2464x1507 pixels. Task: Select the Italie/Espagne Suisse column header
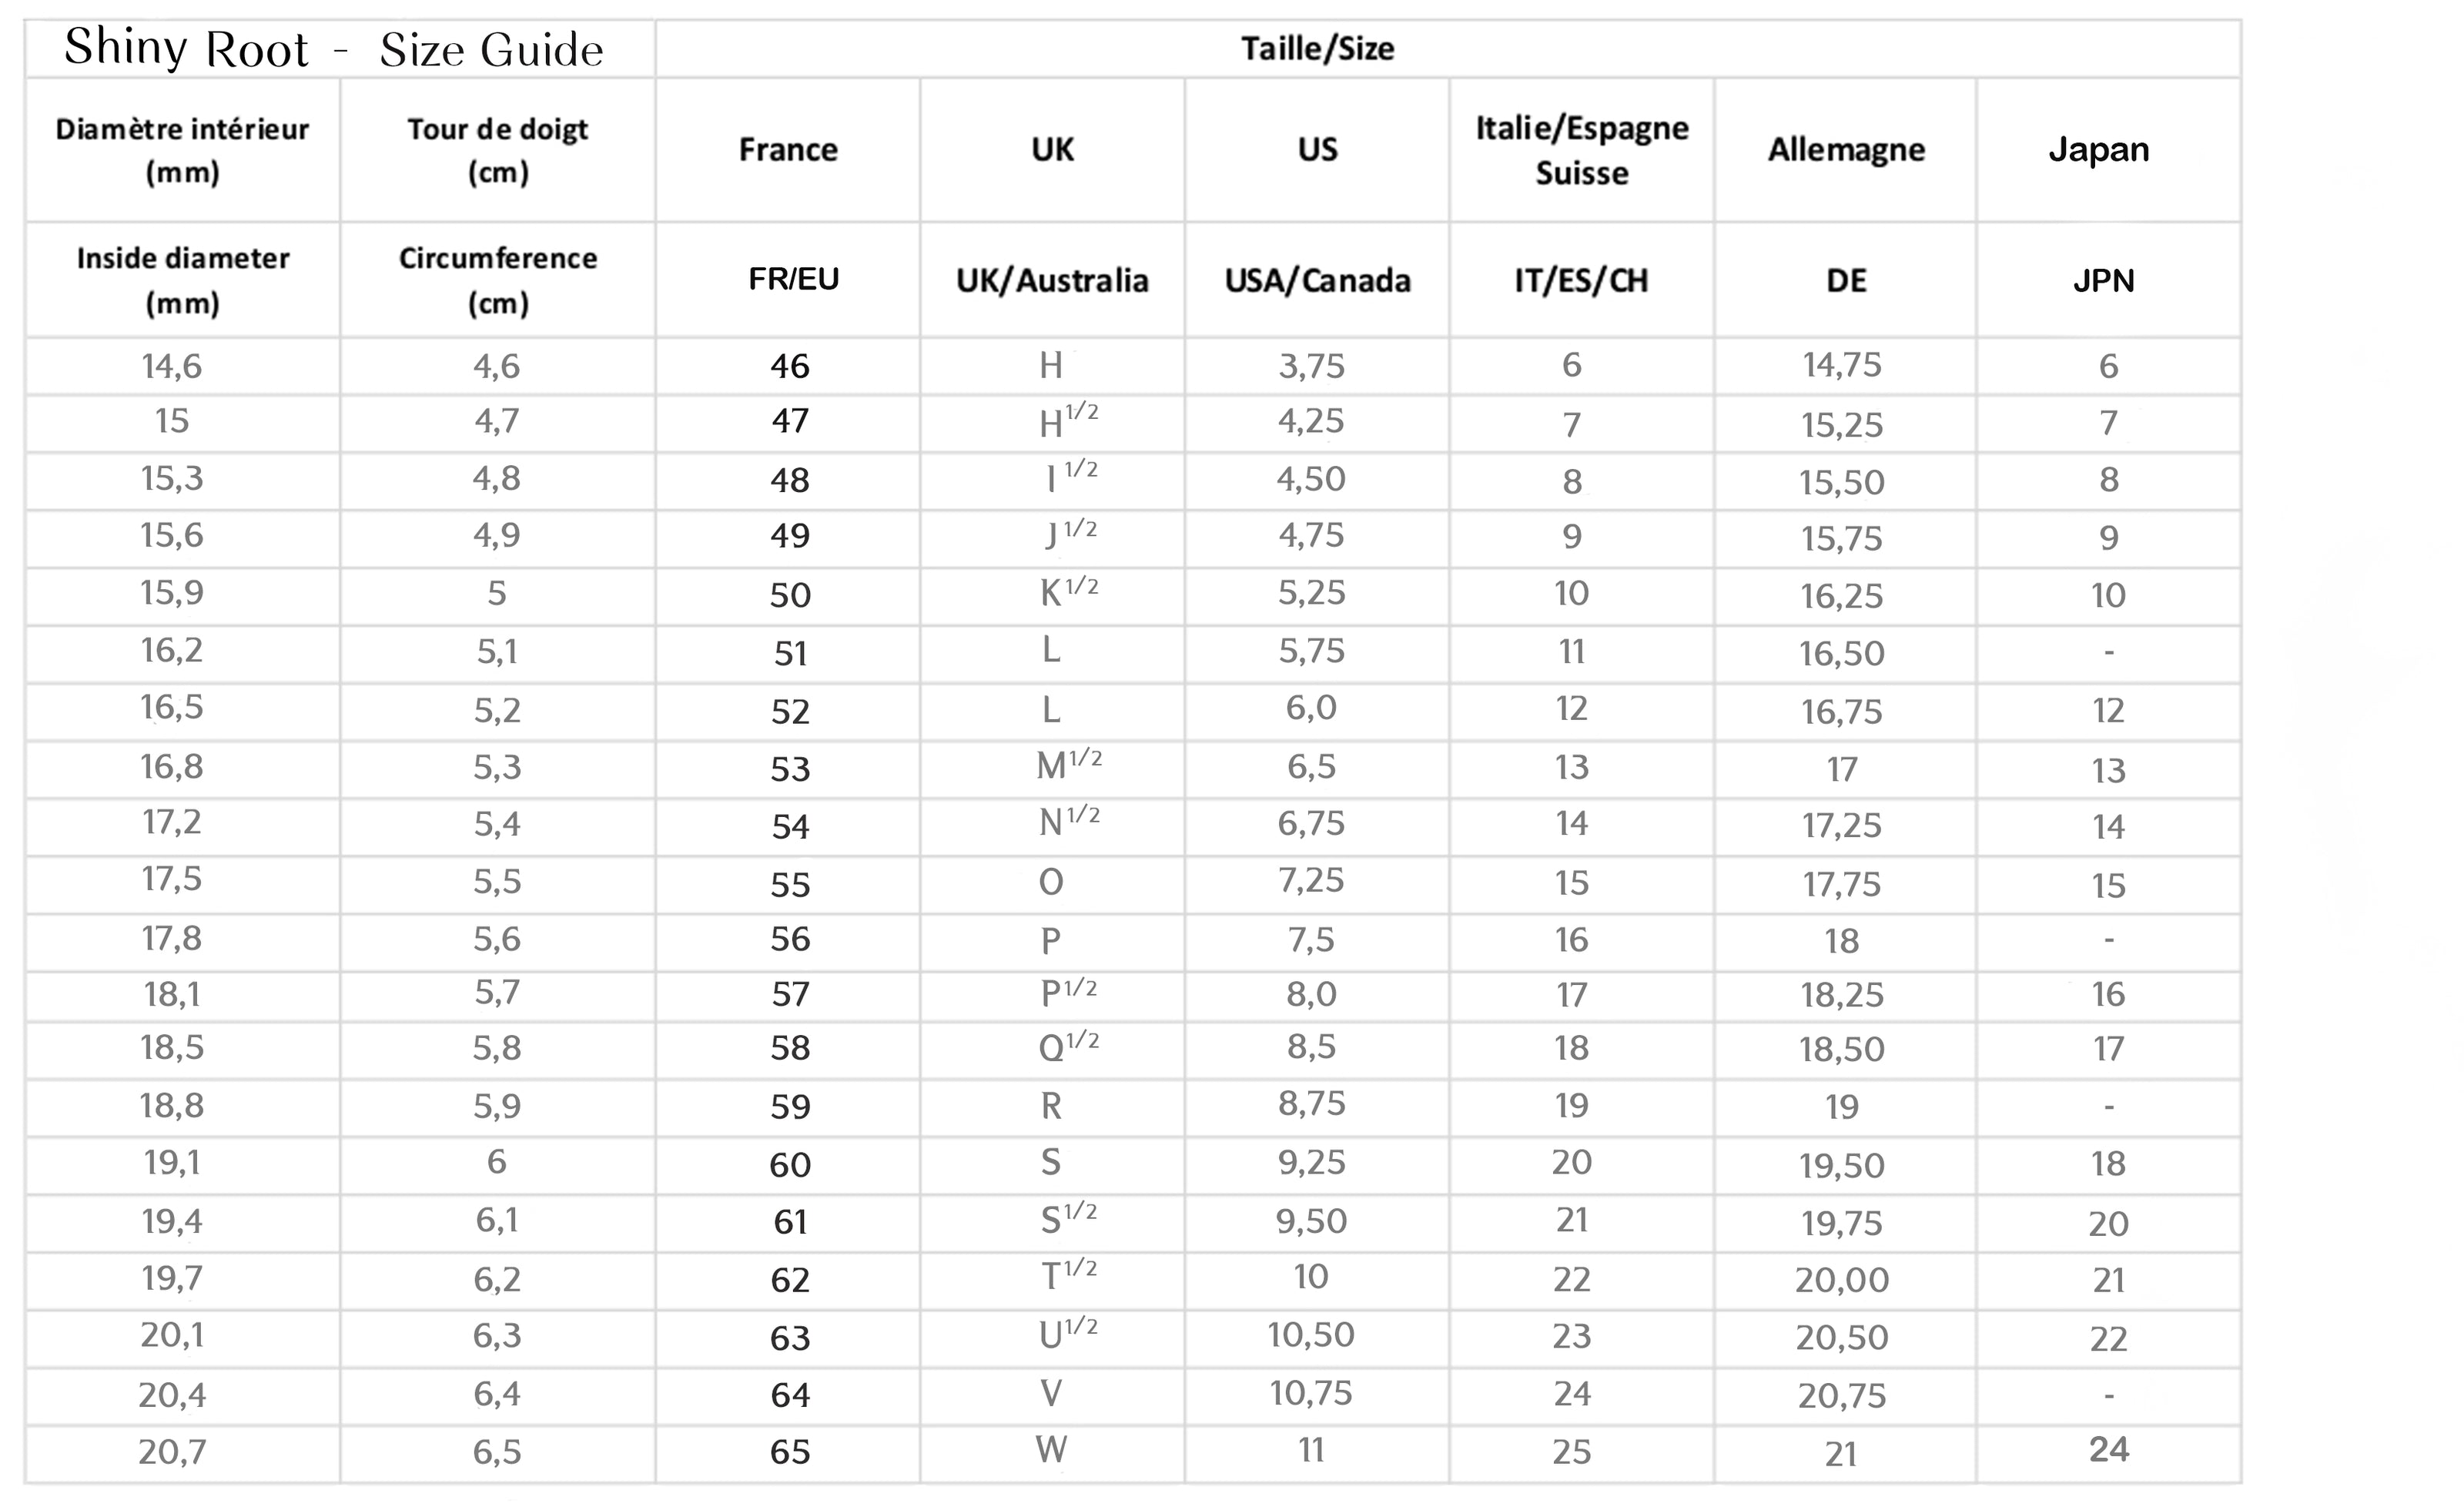point(1581,150)
